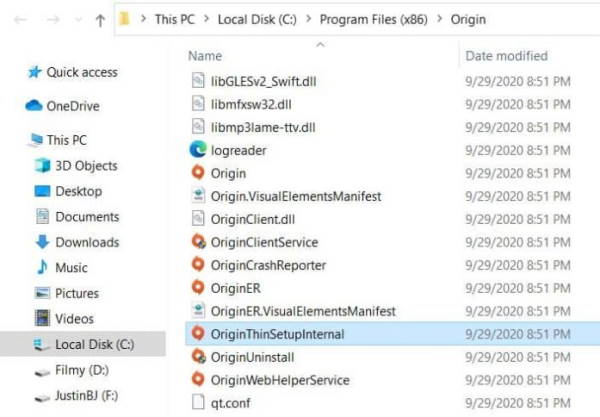Click the qt.conf file icon
Viewport: 600px width, 417px height.
pyautogui.click(x=198, y=402)
